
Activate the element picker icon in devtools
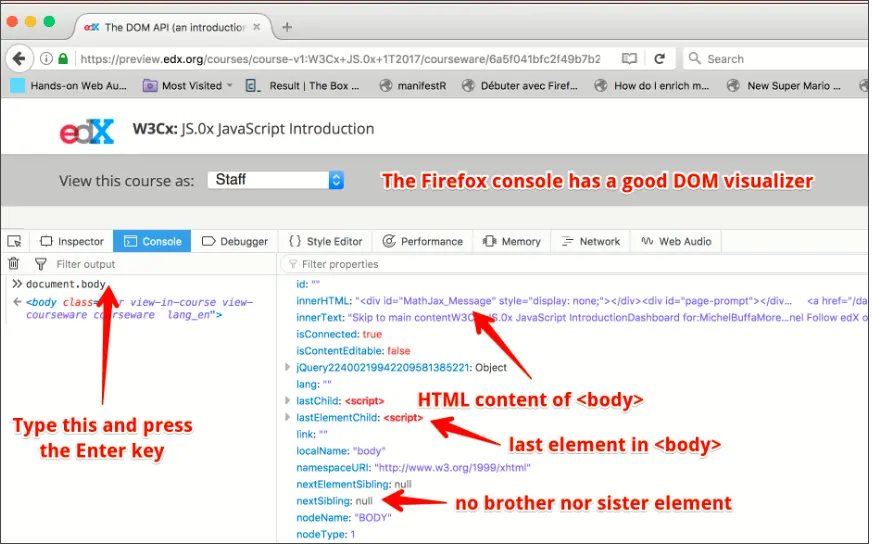pyautogui.click(x=14, y=241)
